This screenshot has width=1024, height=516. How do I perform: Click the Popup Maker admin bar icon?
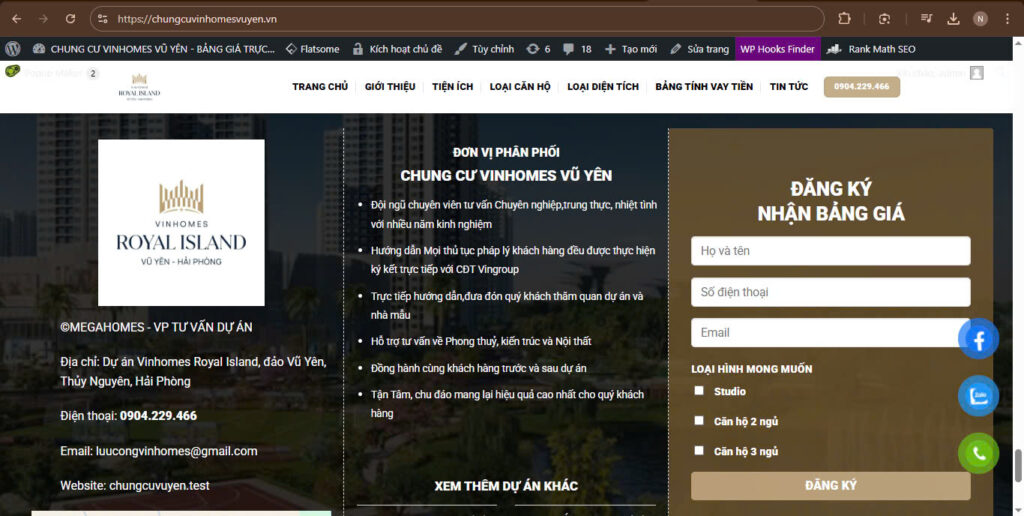coord(12,71)
